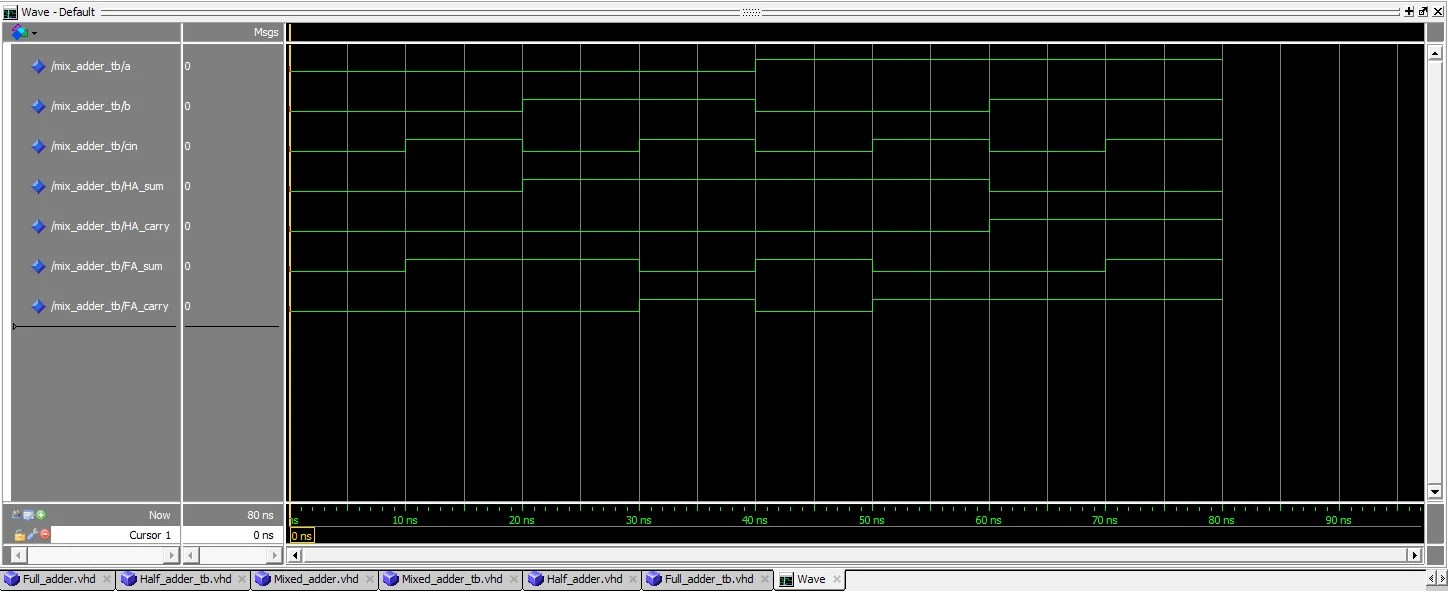1448x591 pixels.
Task: Undock the Wave window
Action: (x=1423, y=11)
